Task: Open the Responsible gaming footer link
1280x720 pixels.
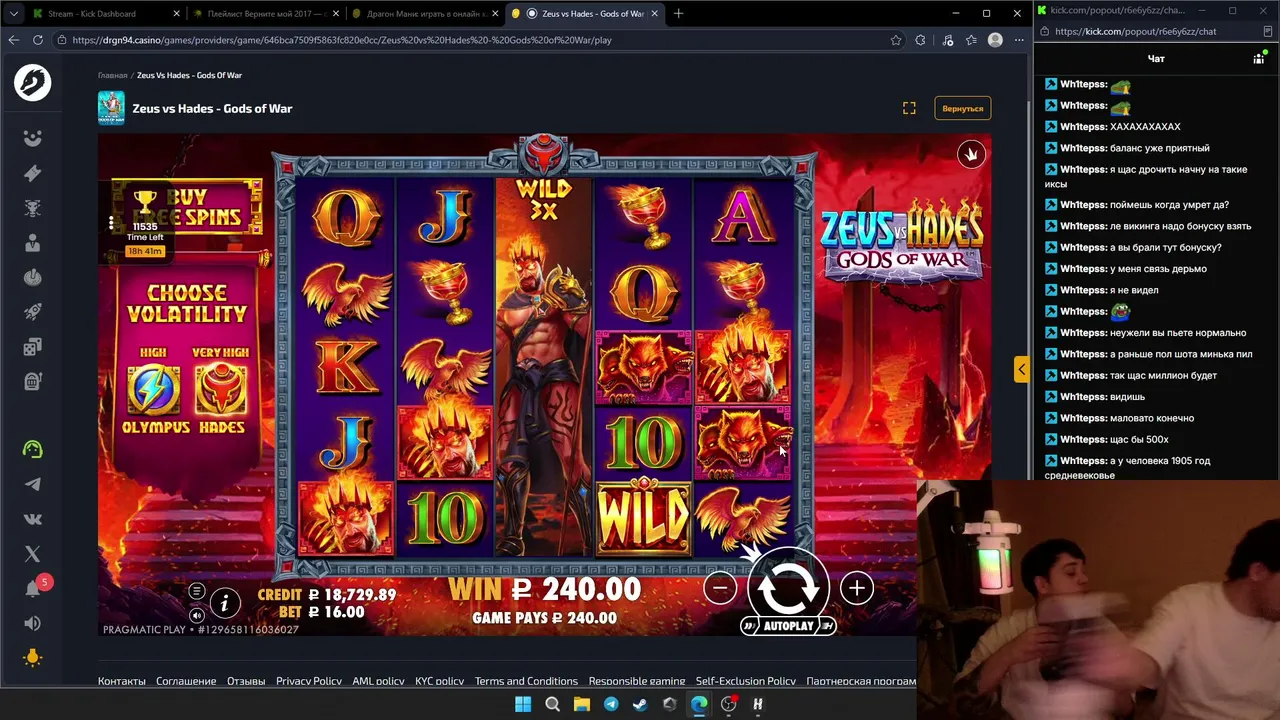Action: [x=637, y=681]
